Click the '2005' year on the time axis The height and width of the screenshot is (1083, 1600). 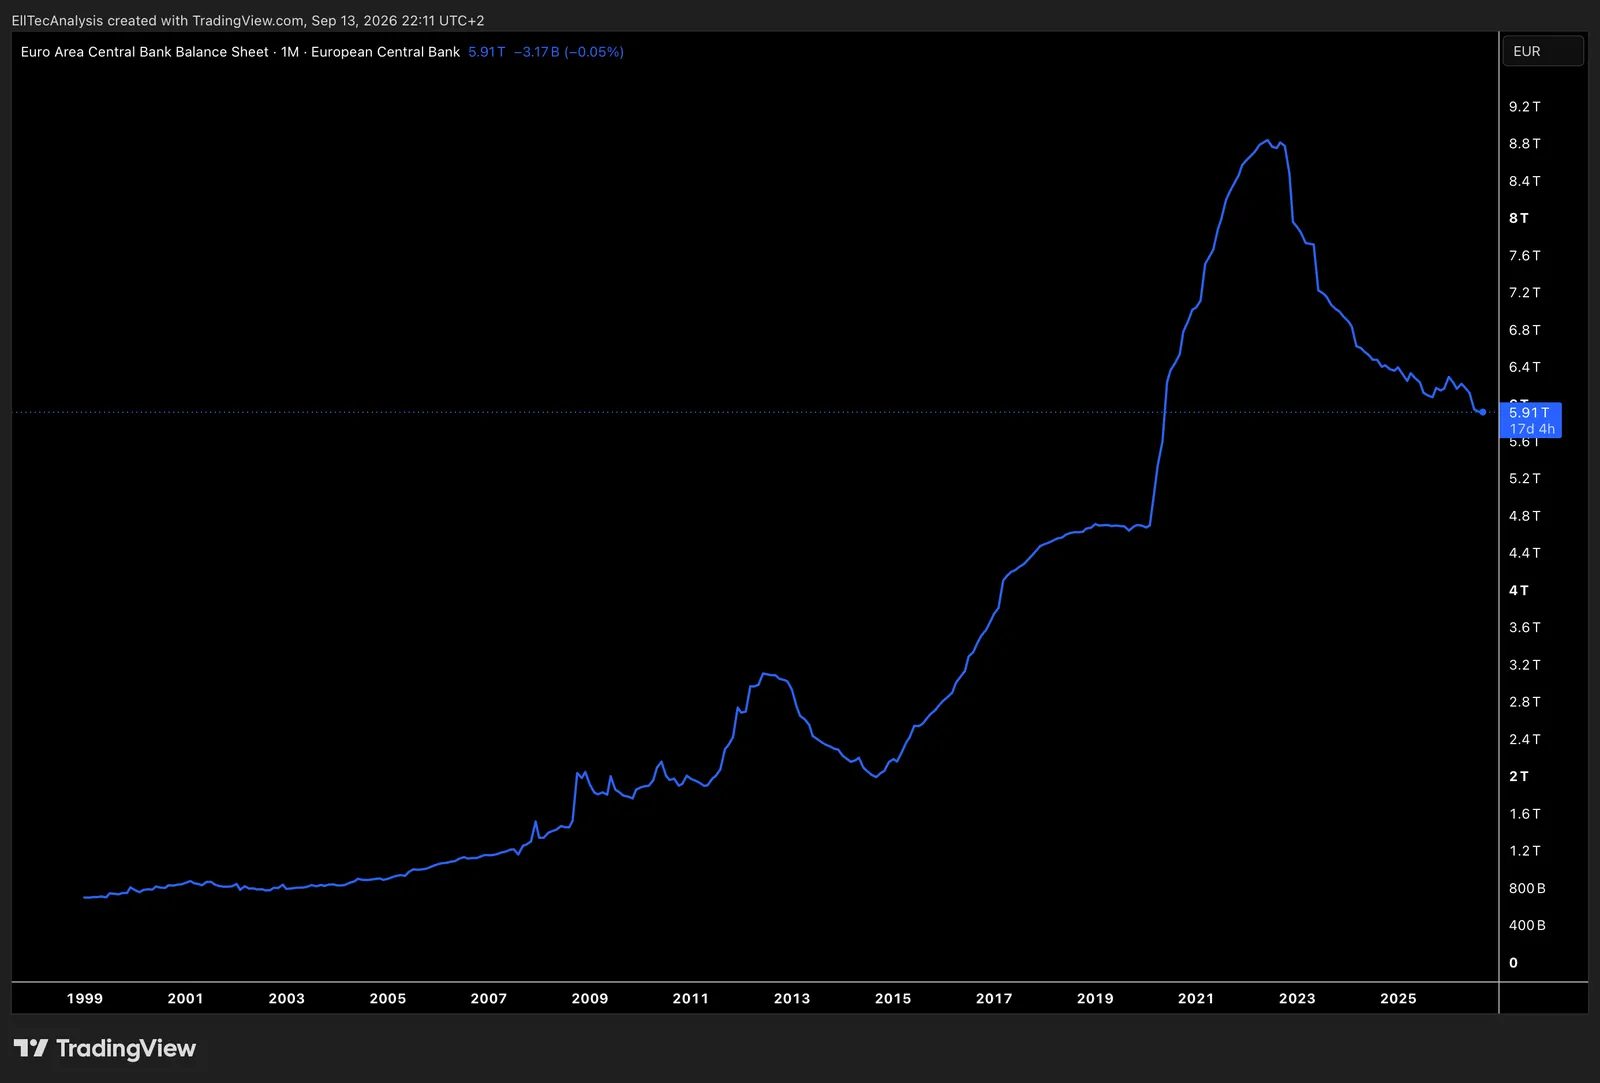pyautogui.click(x=388, y=998)
